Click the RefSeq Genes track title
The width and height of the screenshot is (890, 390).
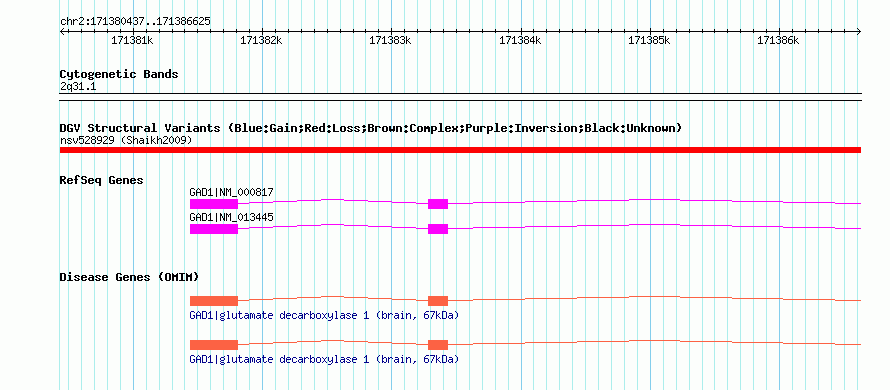coord(102,181)
